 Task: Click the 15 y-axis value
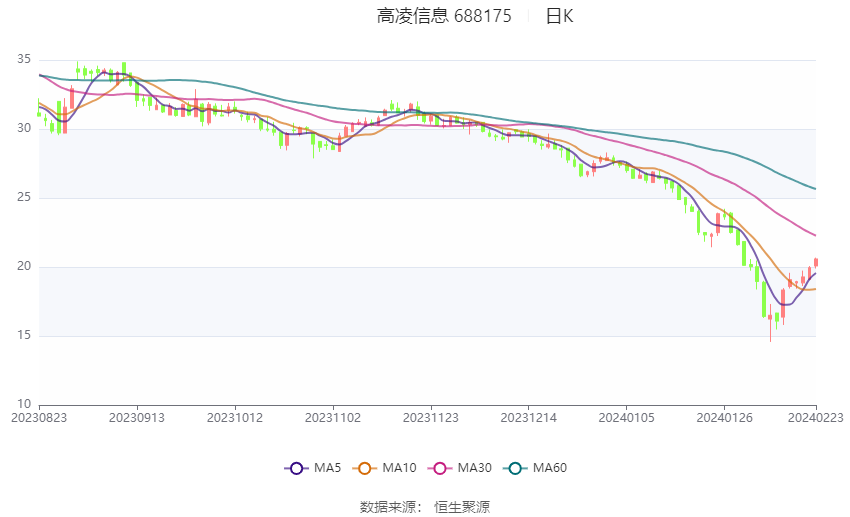coord(24,335)
